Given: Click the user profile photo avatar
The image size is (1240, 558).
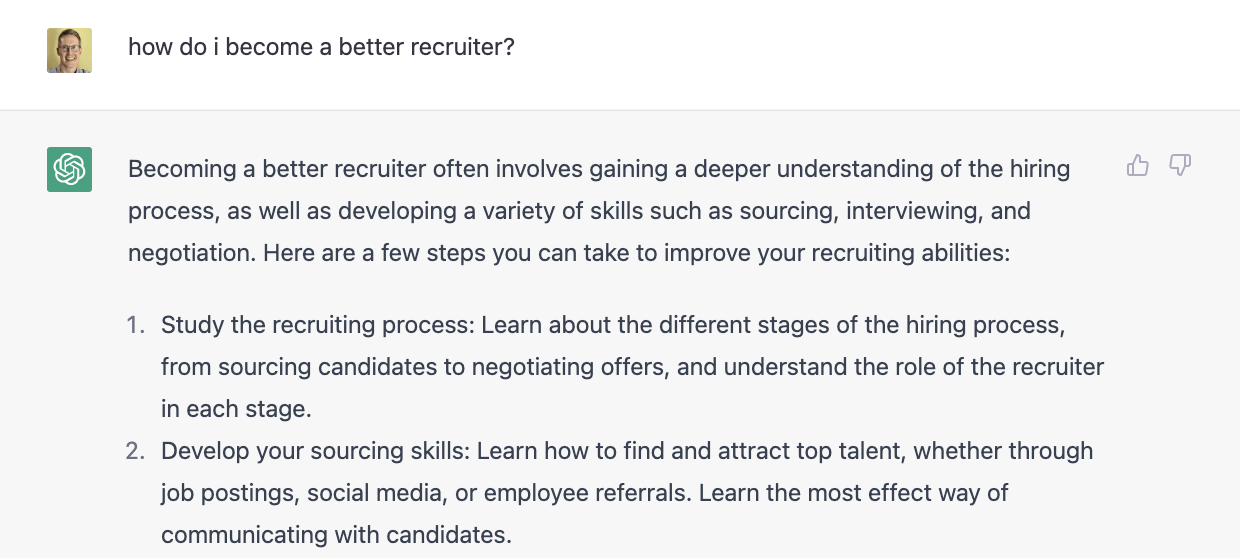Looking at the screenshot, I should tap(69, 50).
